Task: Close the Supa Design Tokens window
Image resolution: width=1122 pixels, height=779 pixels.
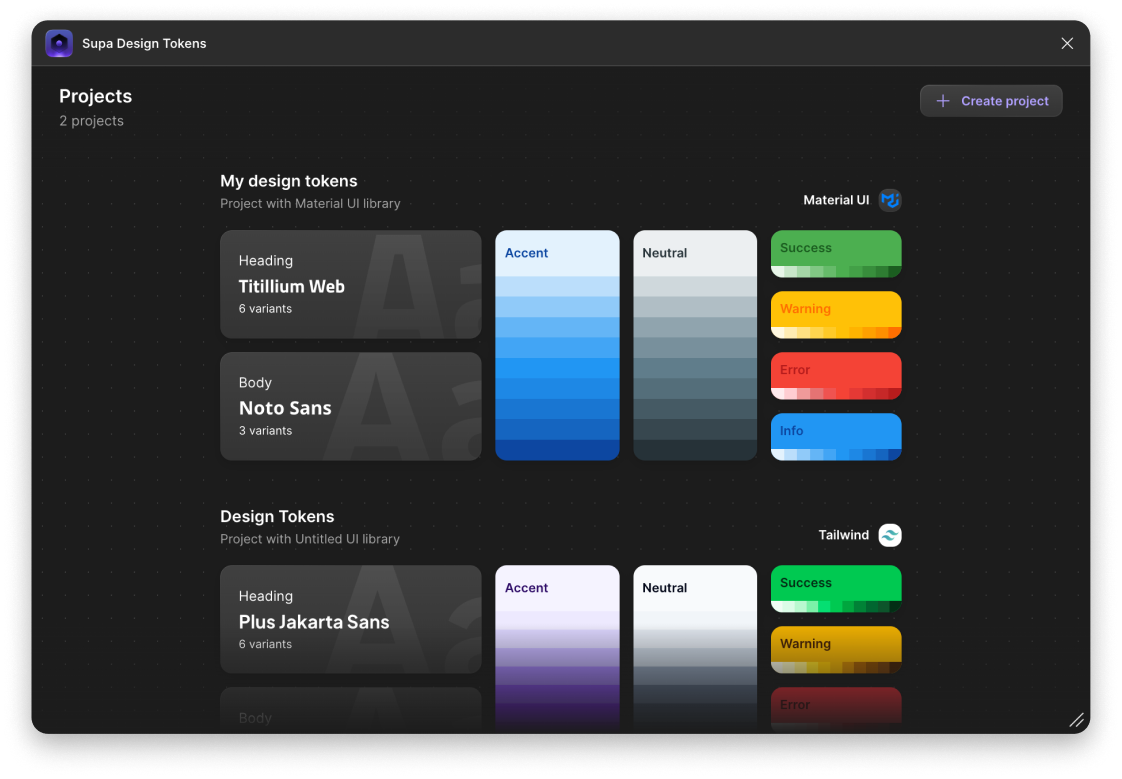Action: tap(1067, 44)
